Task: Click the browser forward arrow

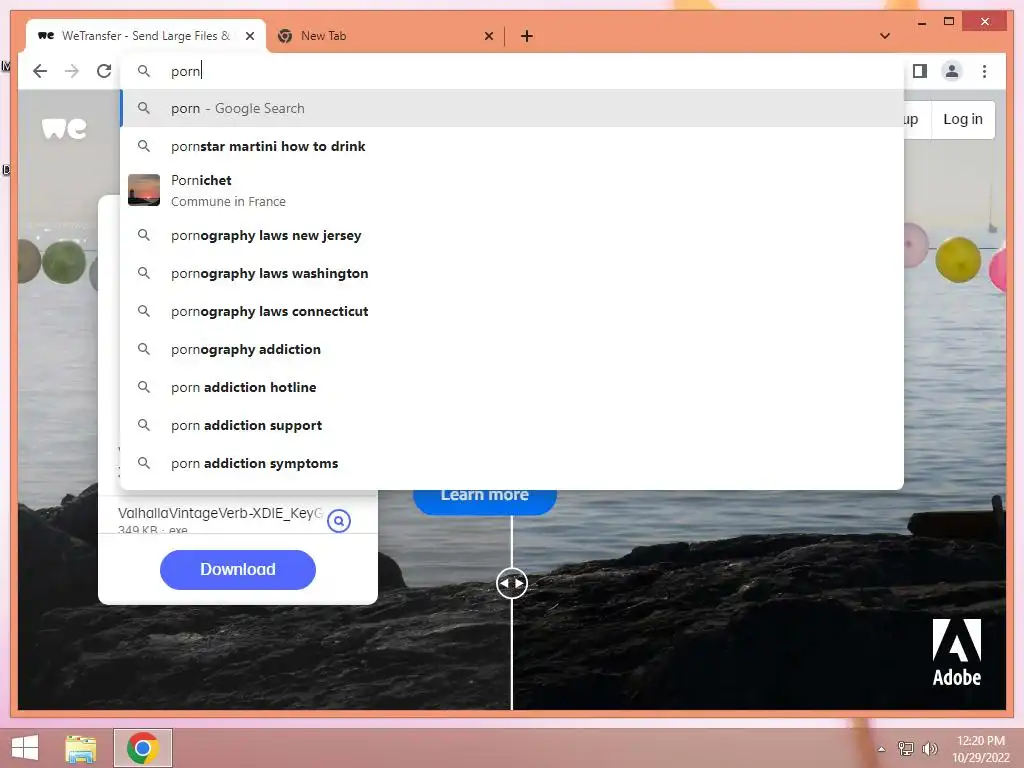Action: click(x=72, y=71)
